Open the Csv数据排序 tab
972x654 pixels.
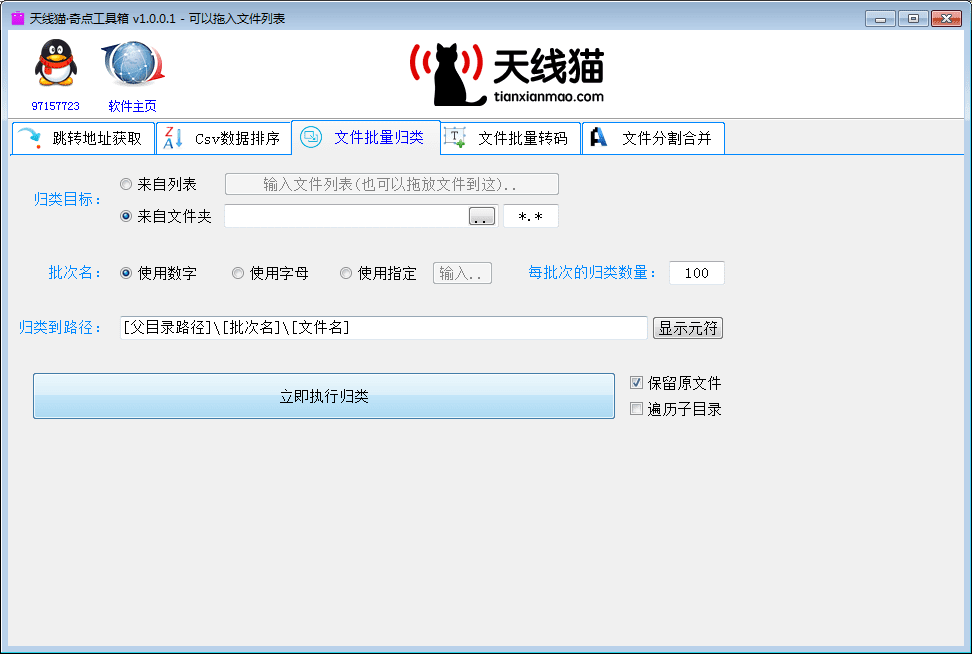(x=224, y=138)
